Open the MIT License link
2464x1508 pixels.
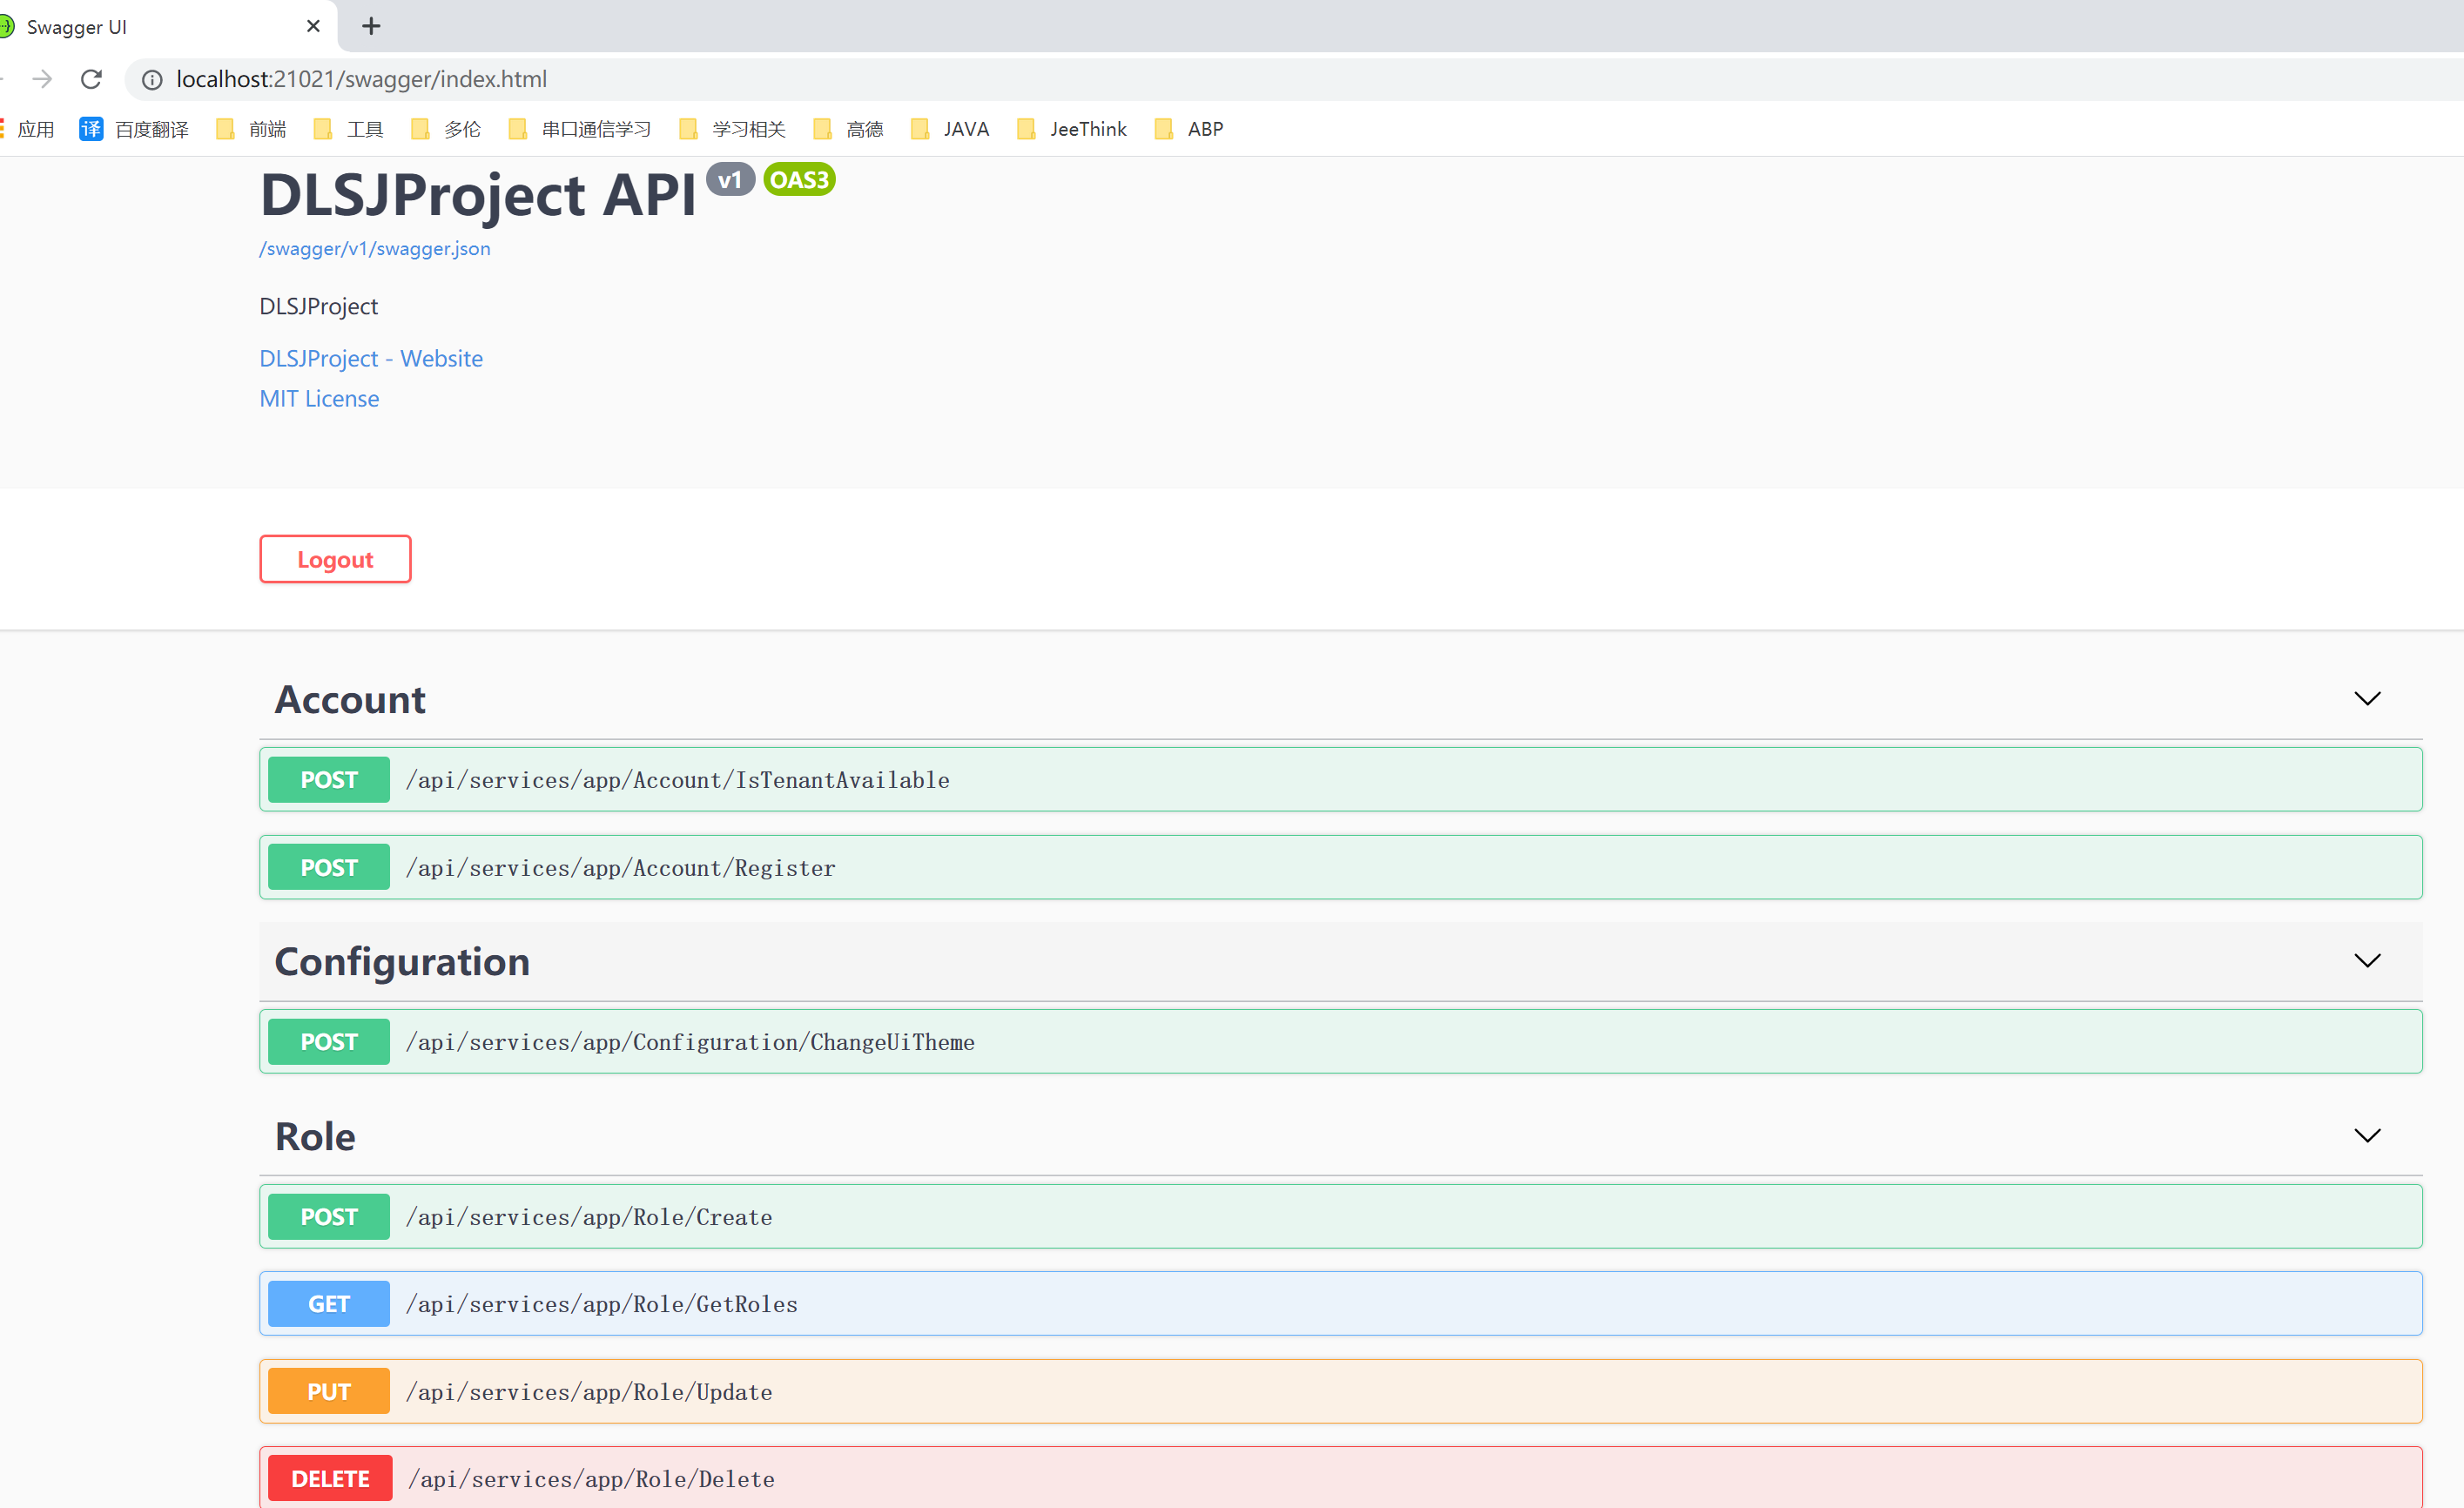(x=318, y=397)
